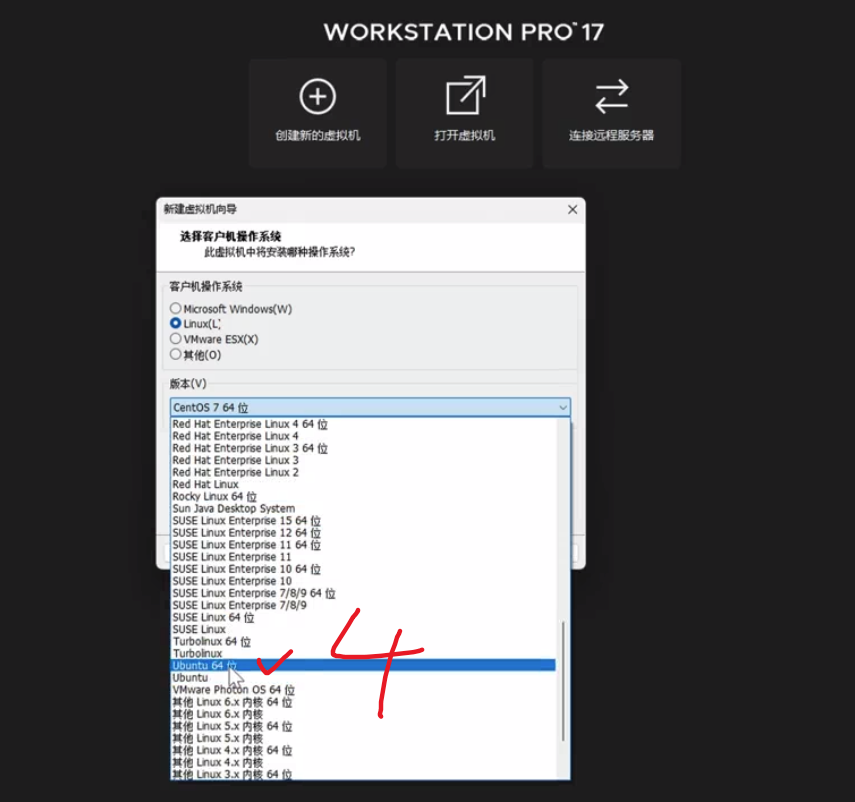Click the Create New Virtual Machine plus icon

[317, 97]
